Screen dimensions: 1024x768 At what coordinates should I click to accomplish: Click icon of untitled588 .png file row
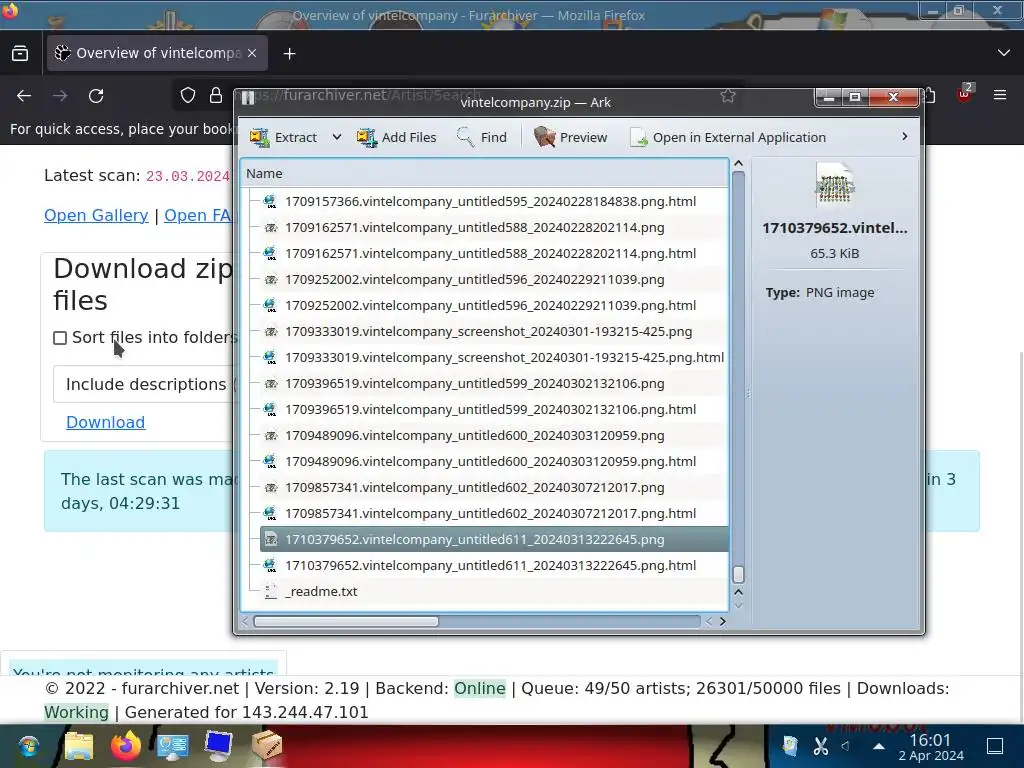270,227
